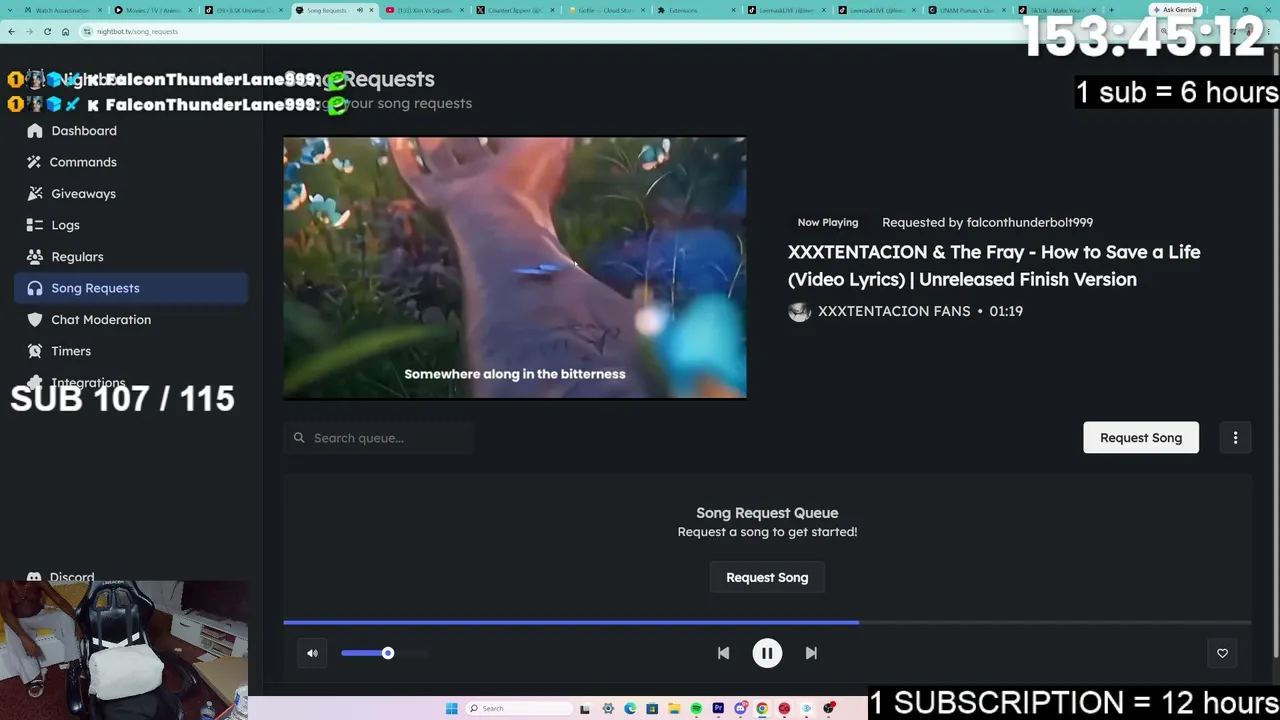
Task: Click the Chat Moderation shield icon
Action: [35, 320]
